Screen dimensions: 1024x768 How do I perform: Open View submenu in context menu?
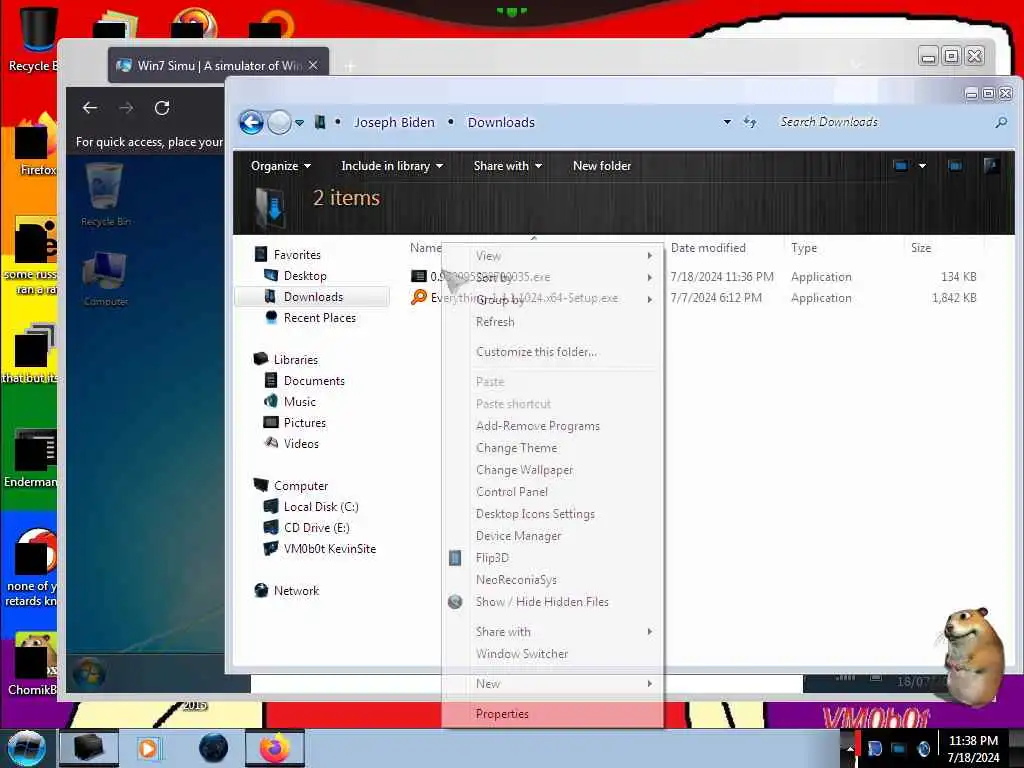tap(552, 256)
